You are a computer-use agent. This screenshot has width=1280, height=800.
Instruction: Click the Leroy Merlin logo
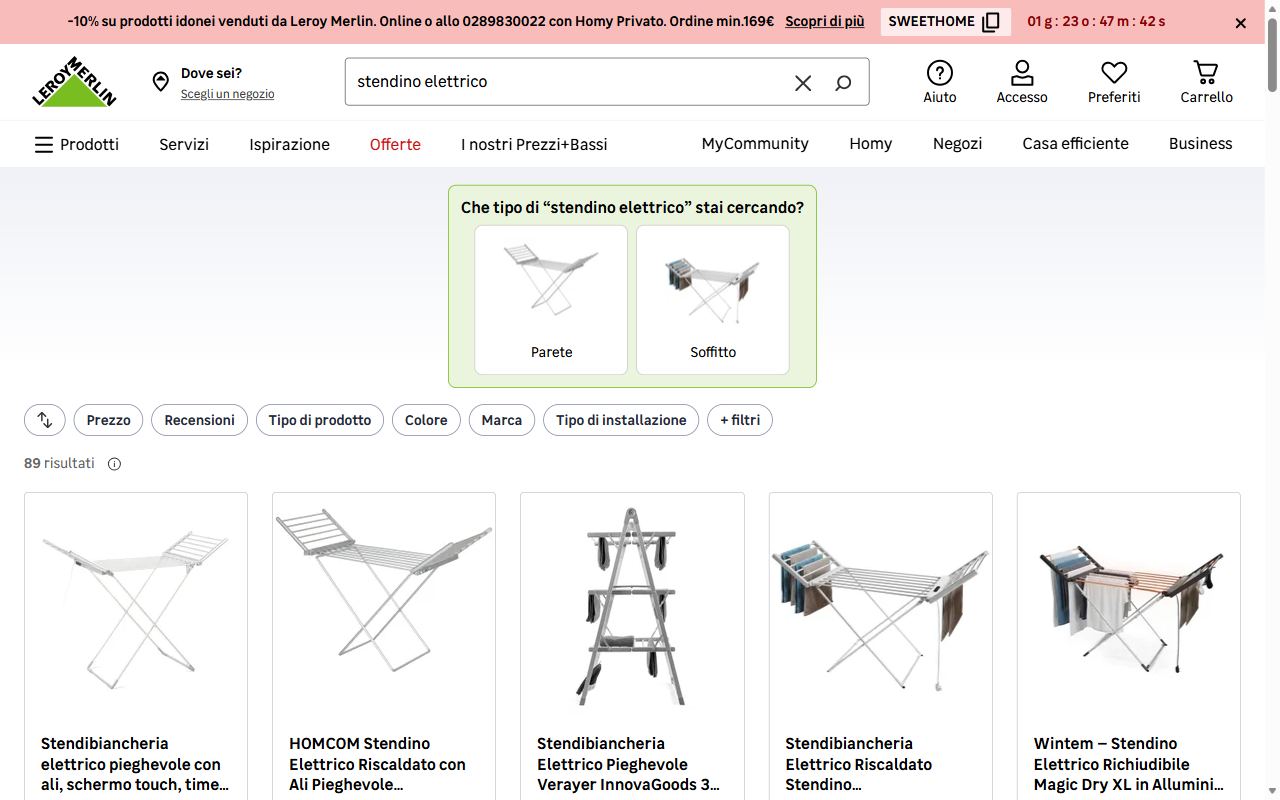[x=74, y=81]
